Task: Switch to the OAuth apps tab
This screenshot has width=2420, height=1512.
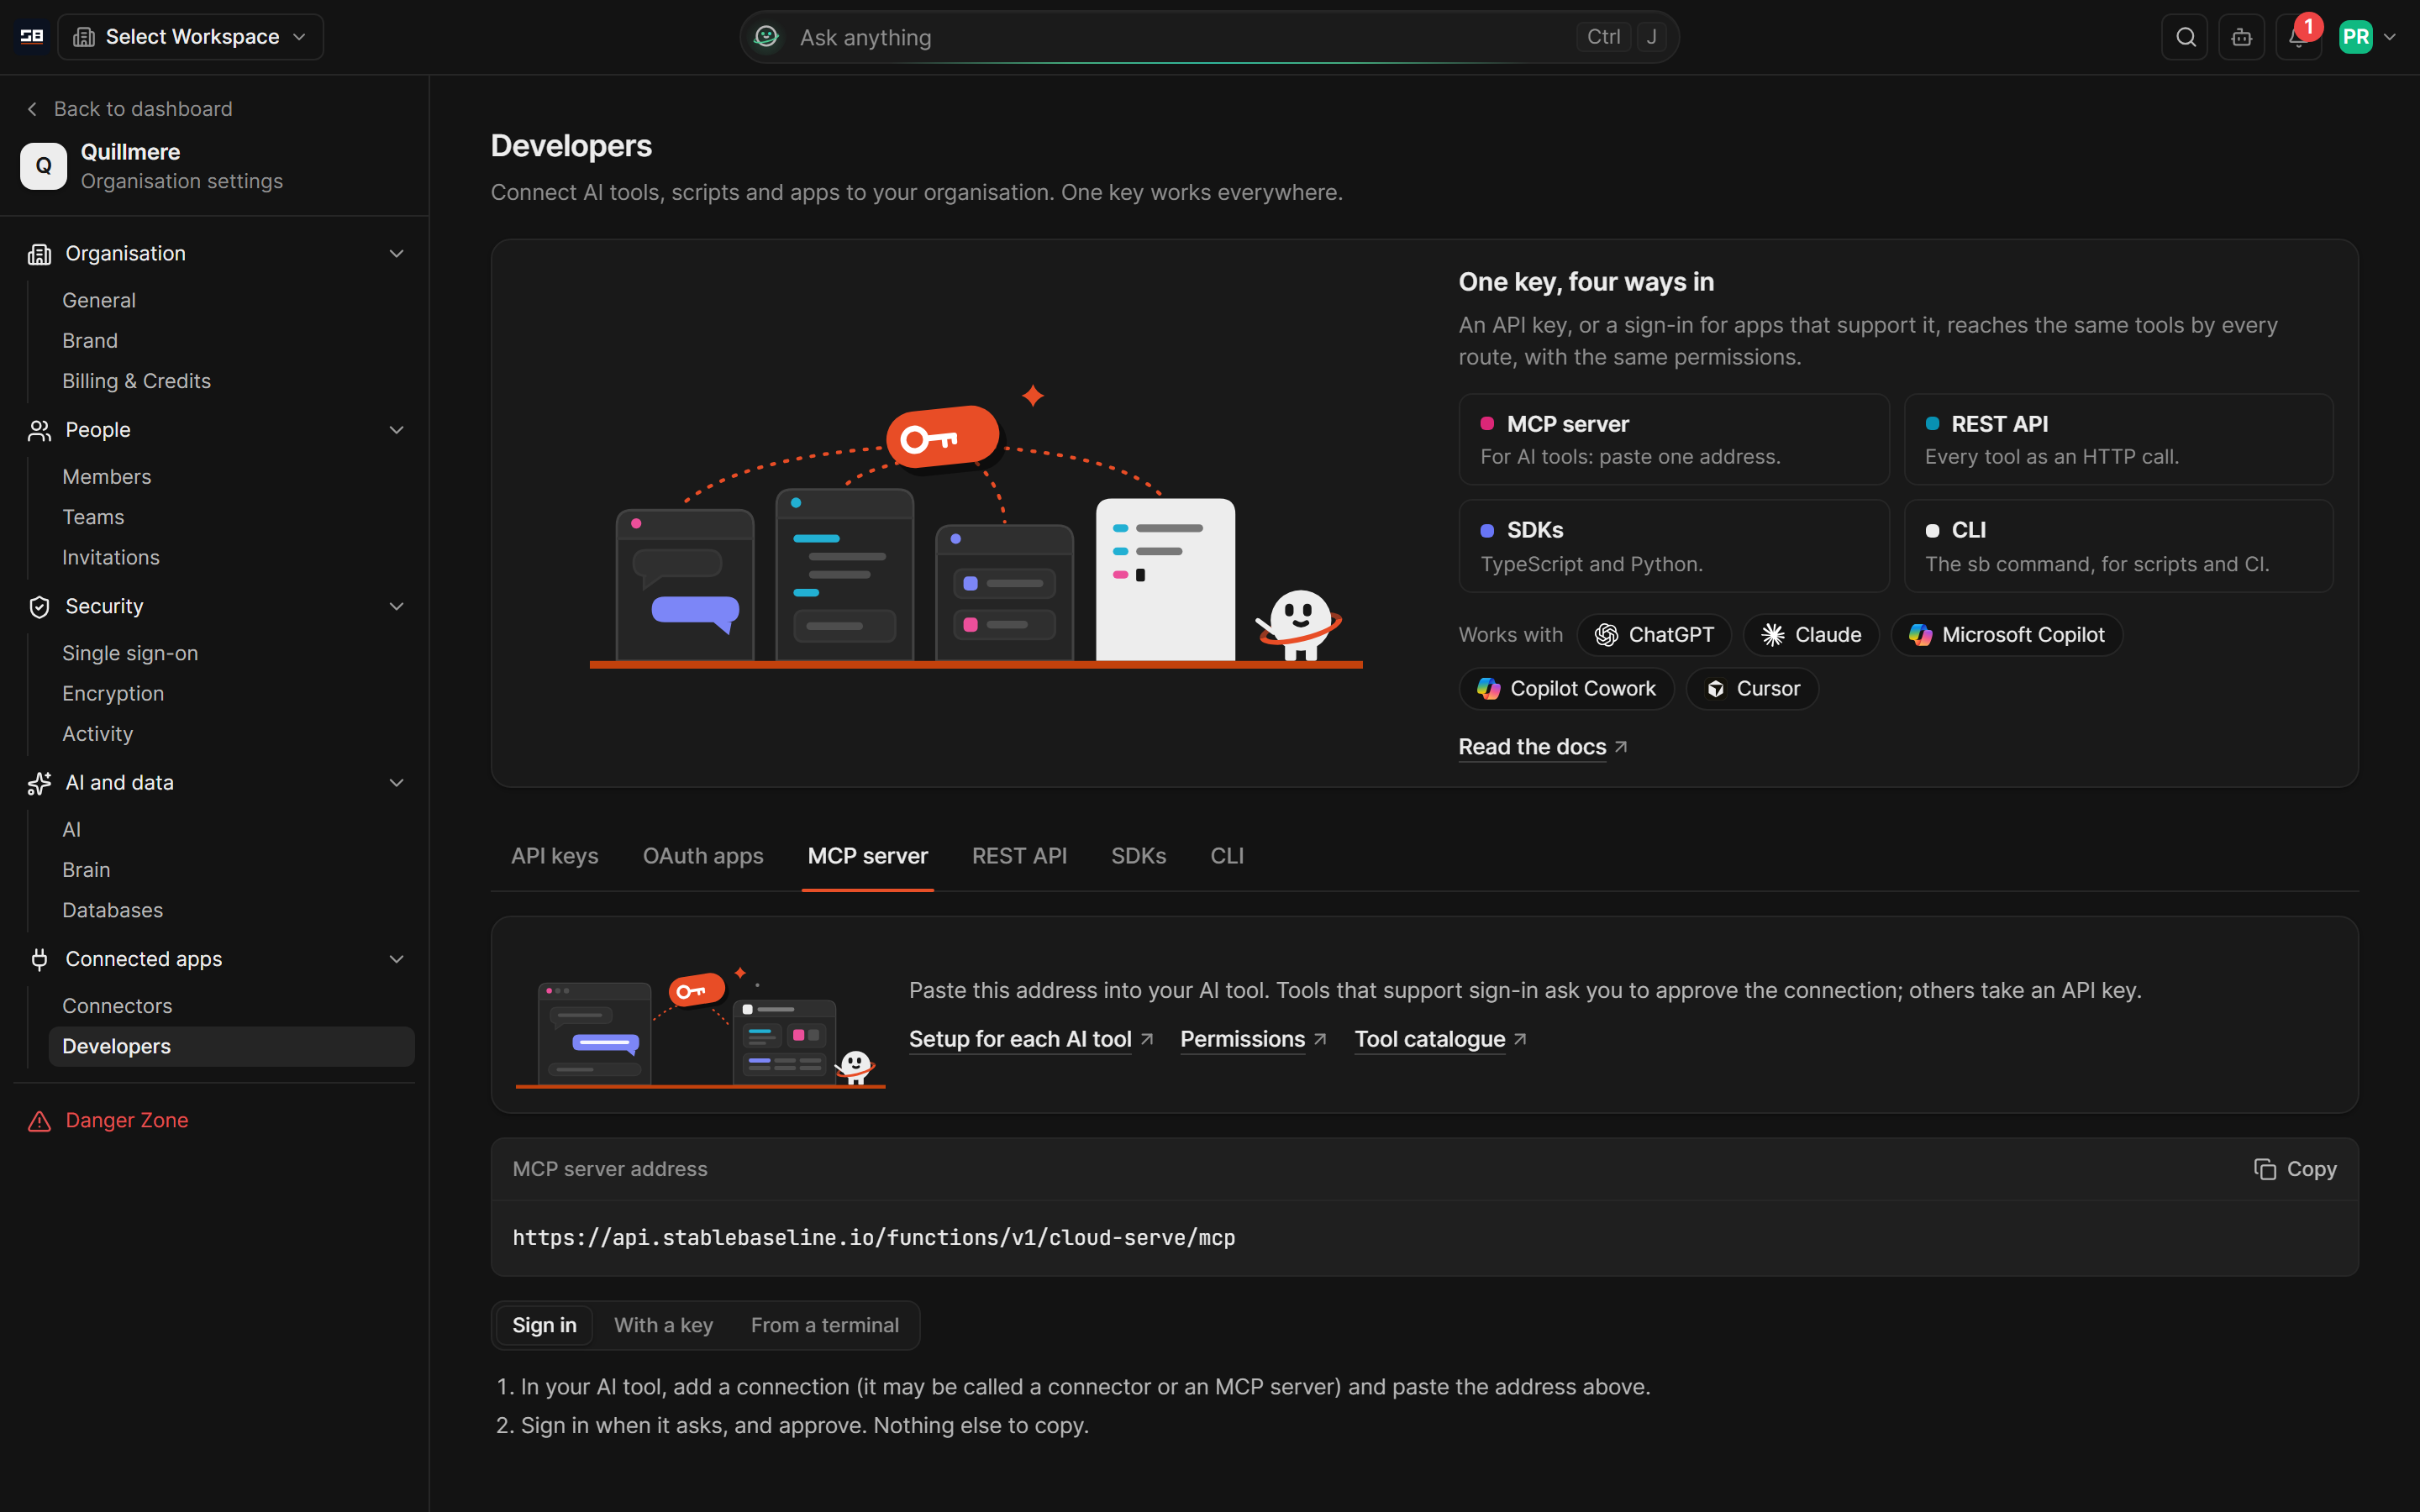Action: tap(703, 856)
